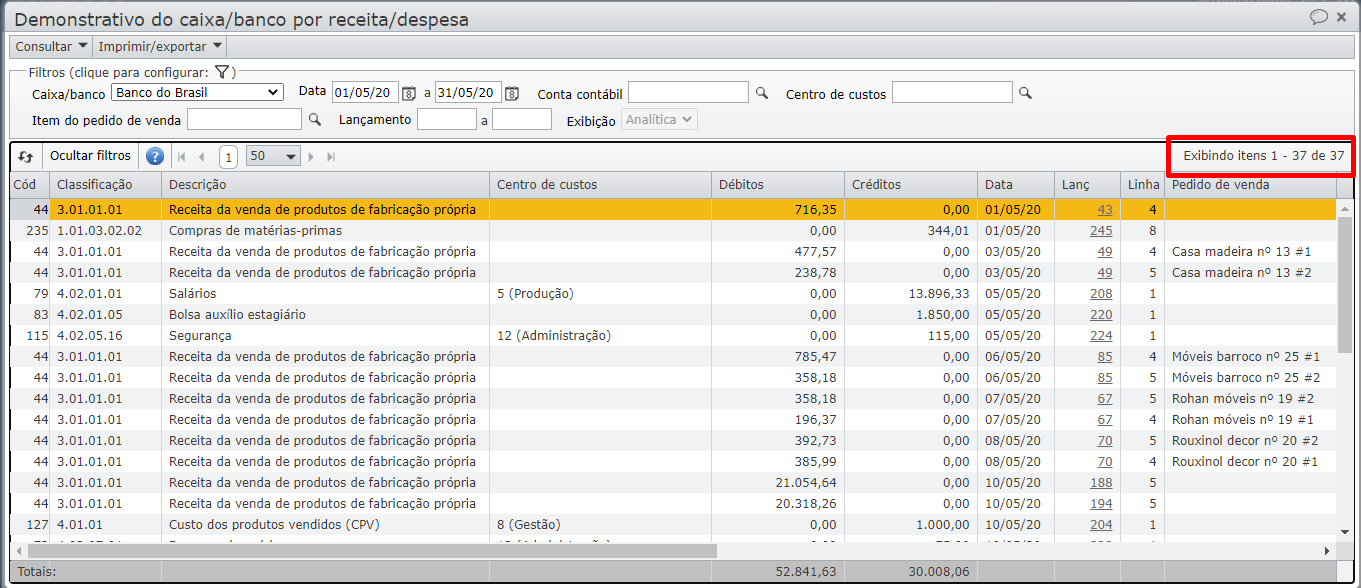This screenshot has width=1361, height=588.
Task: Go to last page arrow icon
Action: (x=331, y=157)
